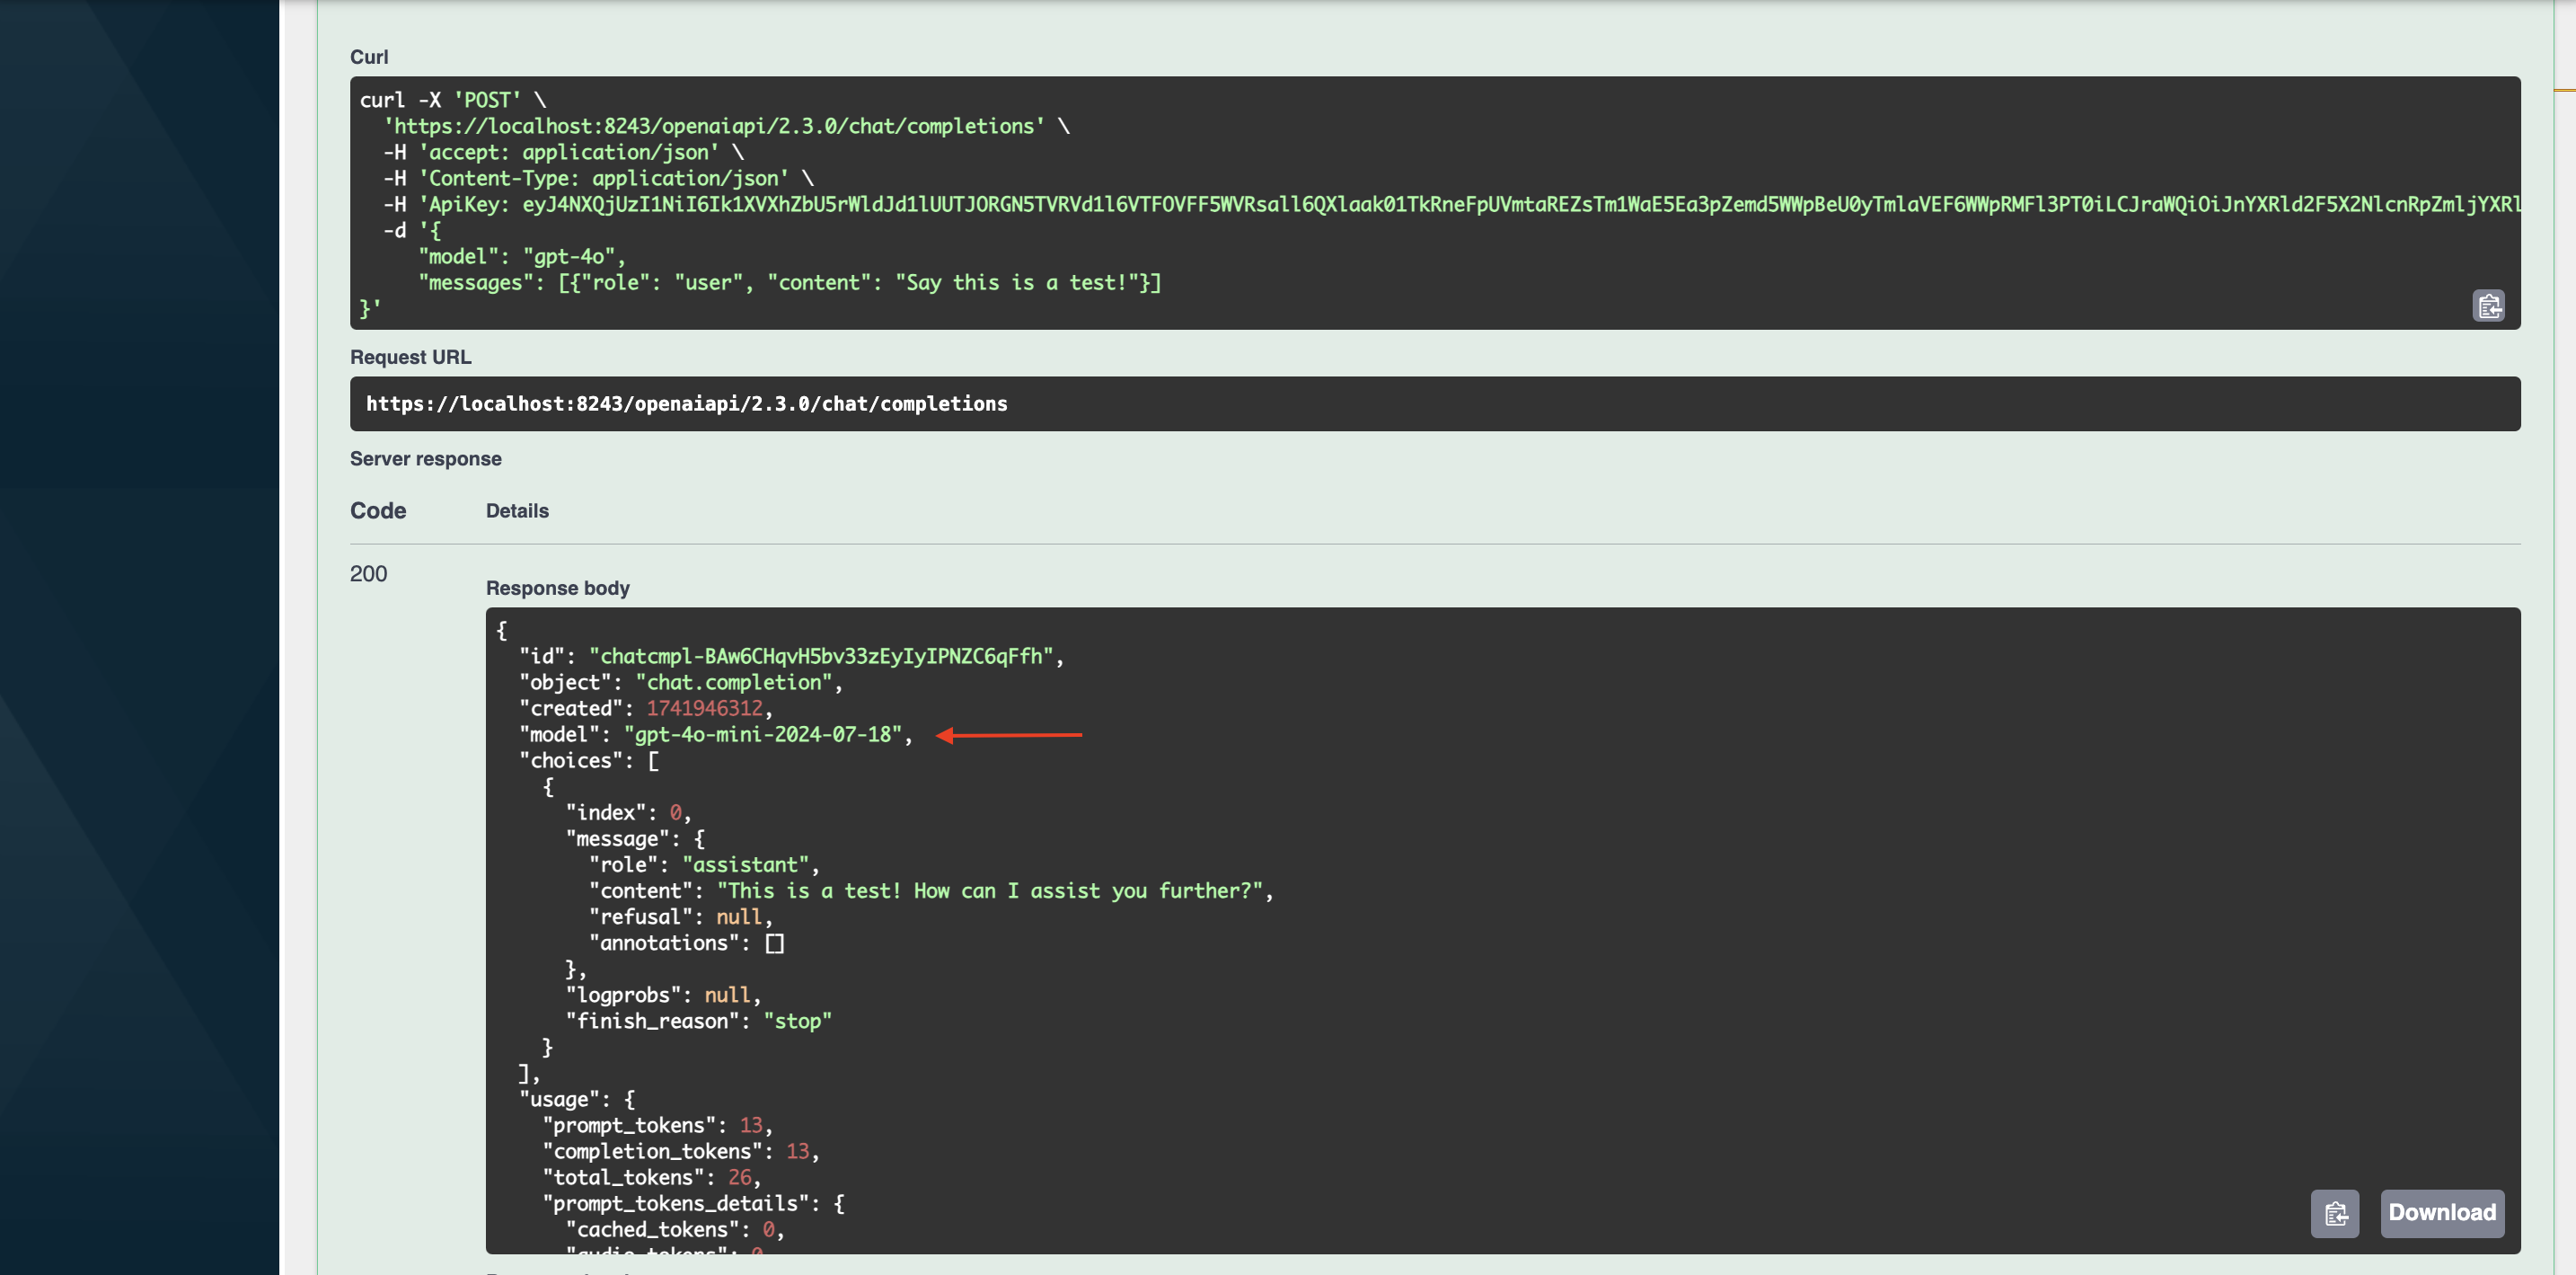Download the response body
The height and width of the screenshot is (1275, 2576).
tap(2441, 1213)
